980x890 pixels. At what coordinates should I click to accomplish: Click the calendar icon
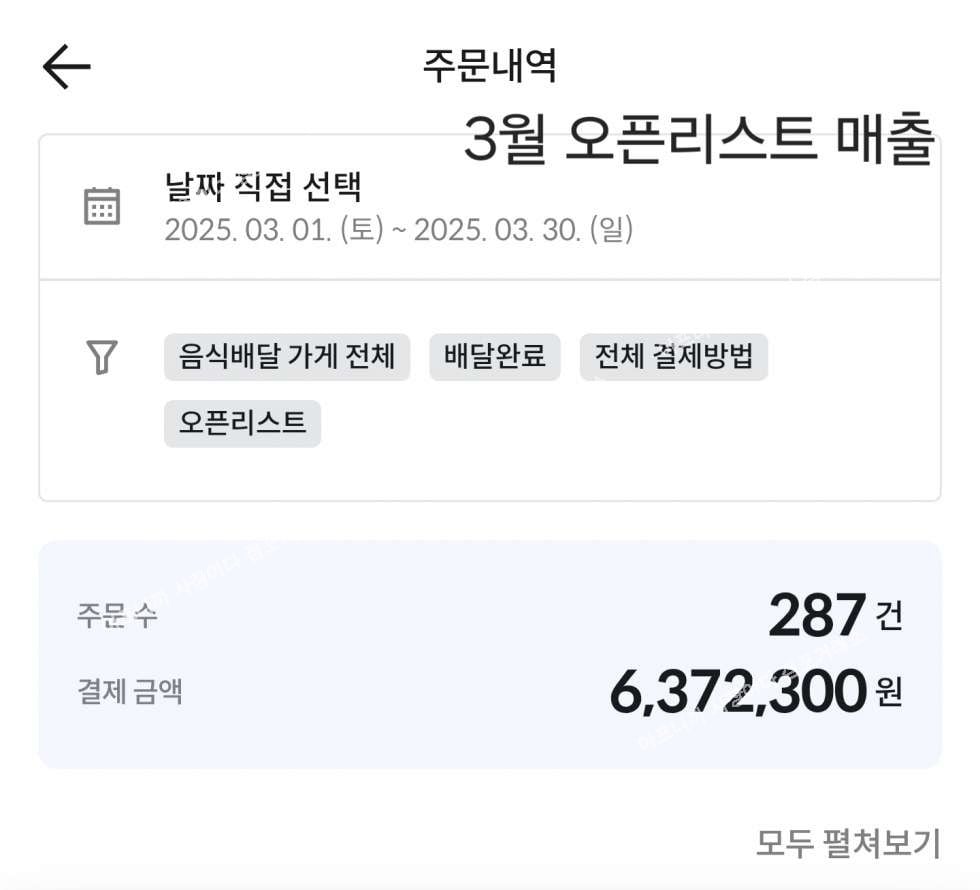click(x=102, y=206)
